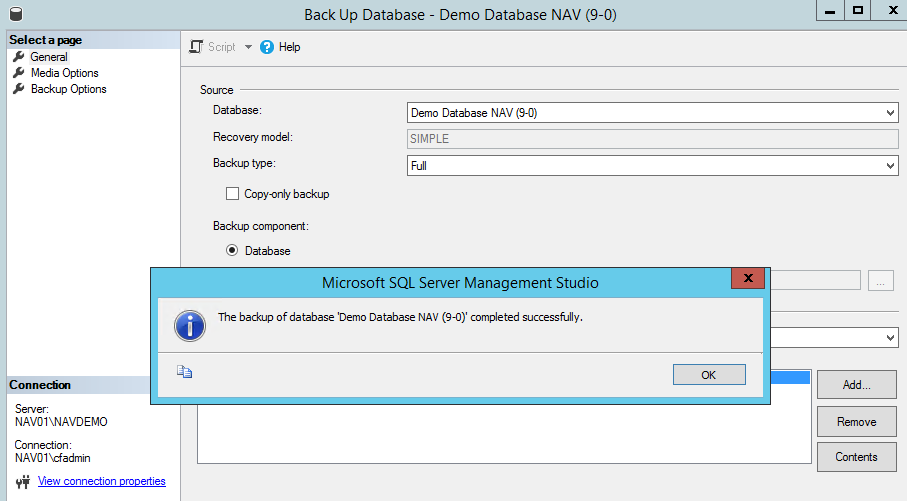907x501 pixels.
Task: Expand the Script dropdown arrow
Action: coord(248,47)
